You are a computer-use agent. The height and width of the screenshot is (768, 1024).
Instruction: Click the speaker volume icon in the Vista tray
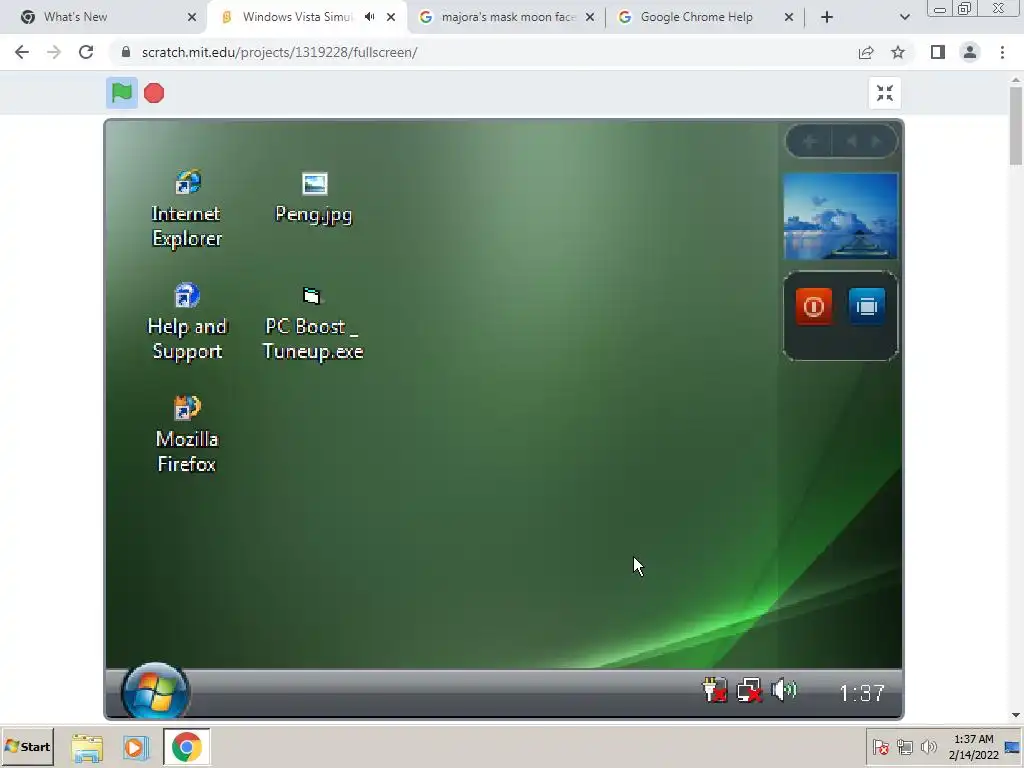[x=784, y=690]
